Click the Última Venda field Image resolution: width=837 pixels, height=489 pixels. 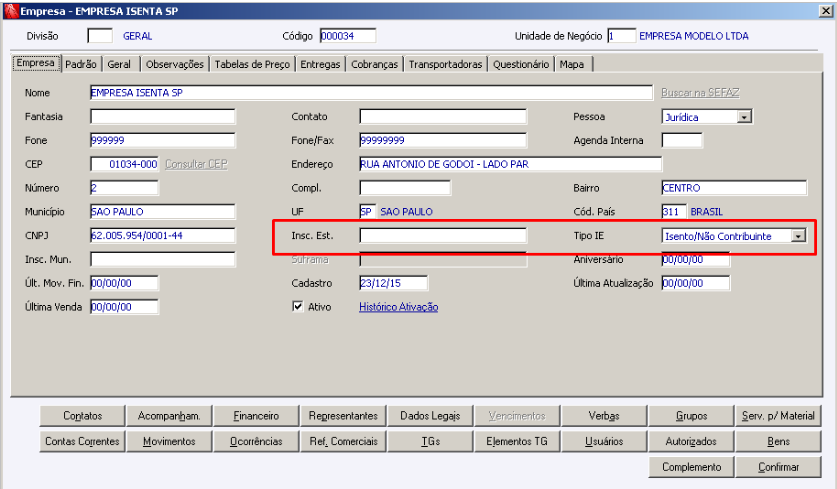coord(124,307)
